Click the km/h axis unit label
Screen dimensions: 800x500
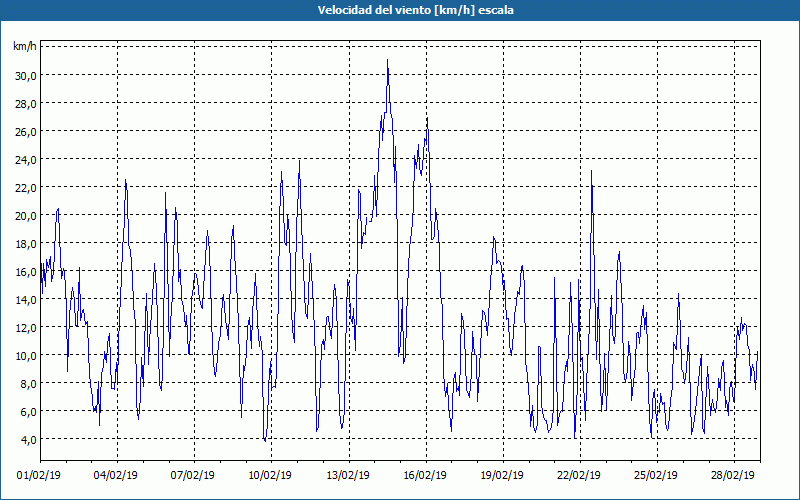pos(25,47)
